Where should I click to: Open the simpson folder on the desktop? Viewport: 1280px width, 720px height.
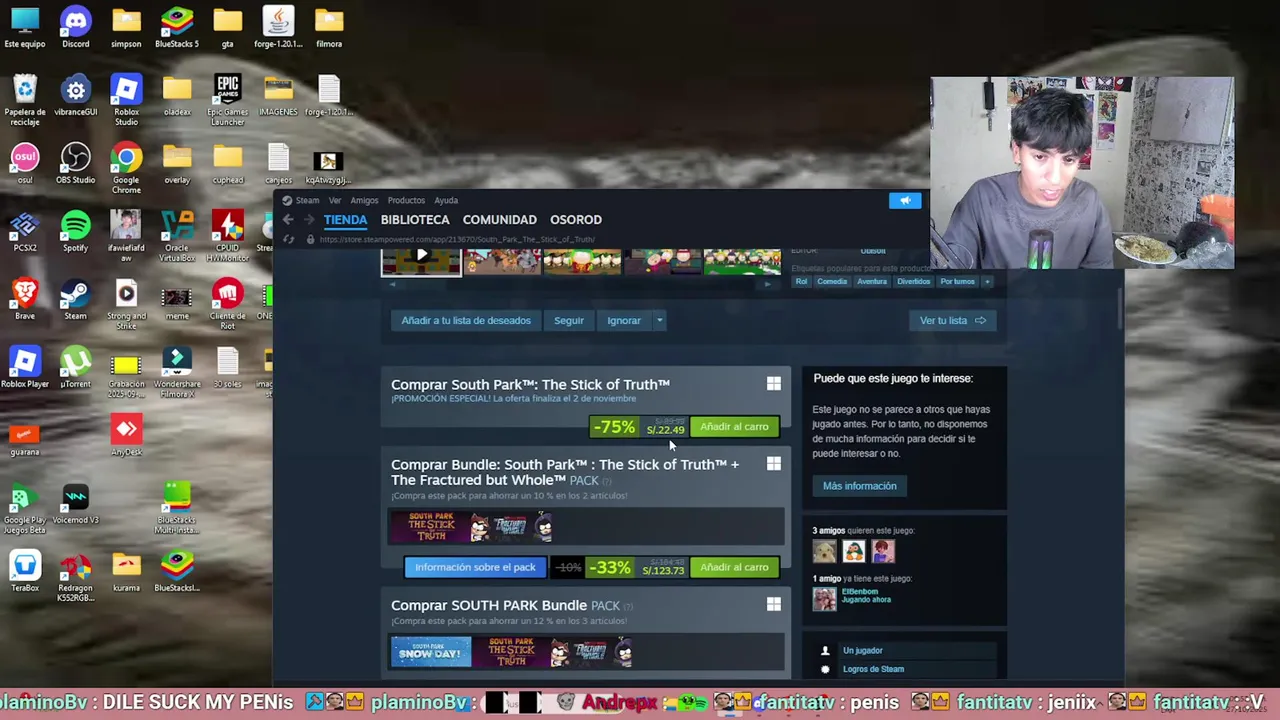pyautogui.click(x=126, y=27)
